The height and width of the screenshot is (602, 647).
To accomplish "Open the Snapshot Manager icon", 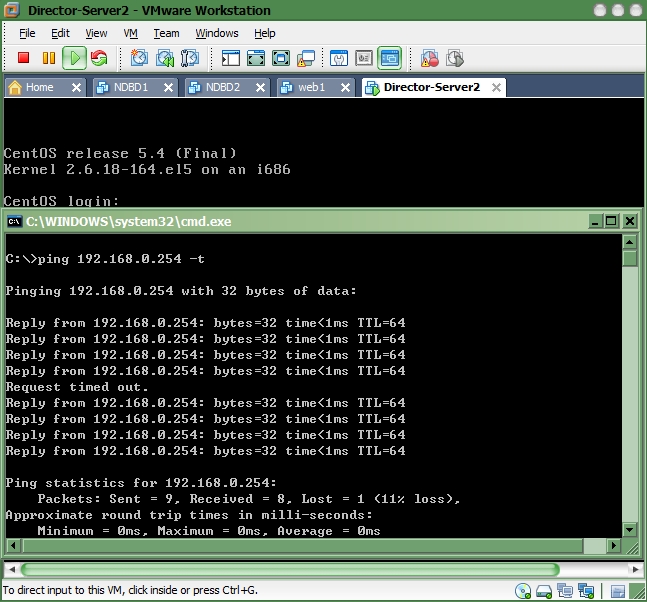I will [x=190, y=58].
